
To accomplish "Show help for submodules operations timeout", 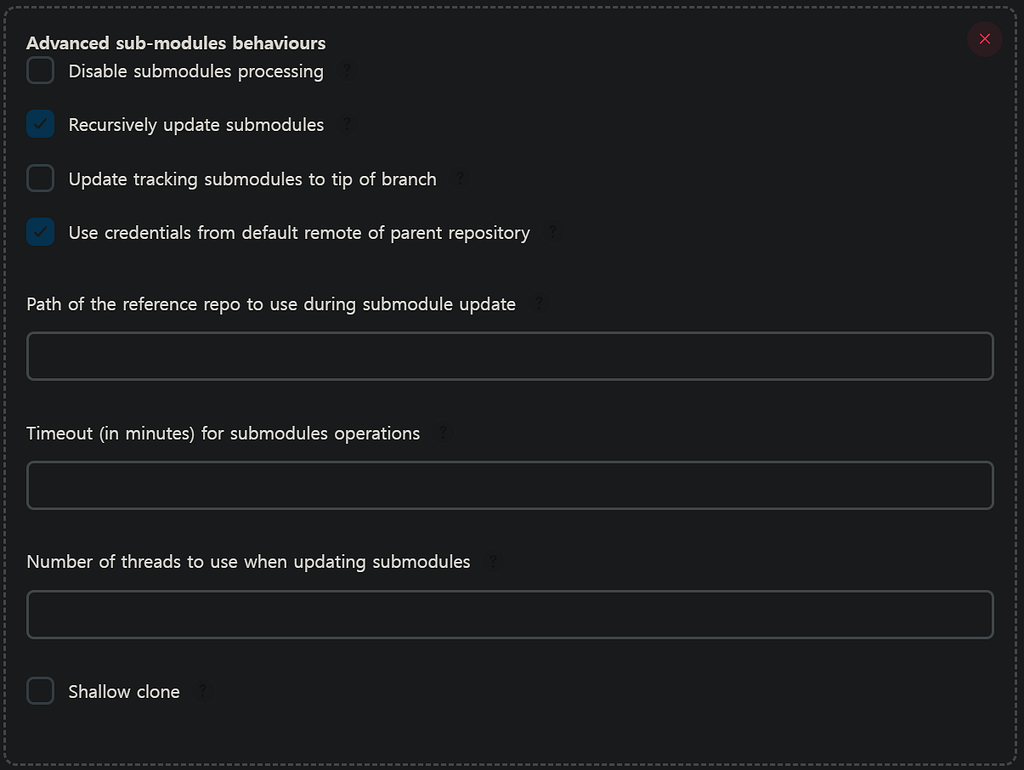I will point(443,433).
